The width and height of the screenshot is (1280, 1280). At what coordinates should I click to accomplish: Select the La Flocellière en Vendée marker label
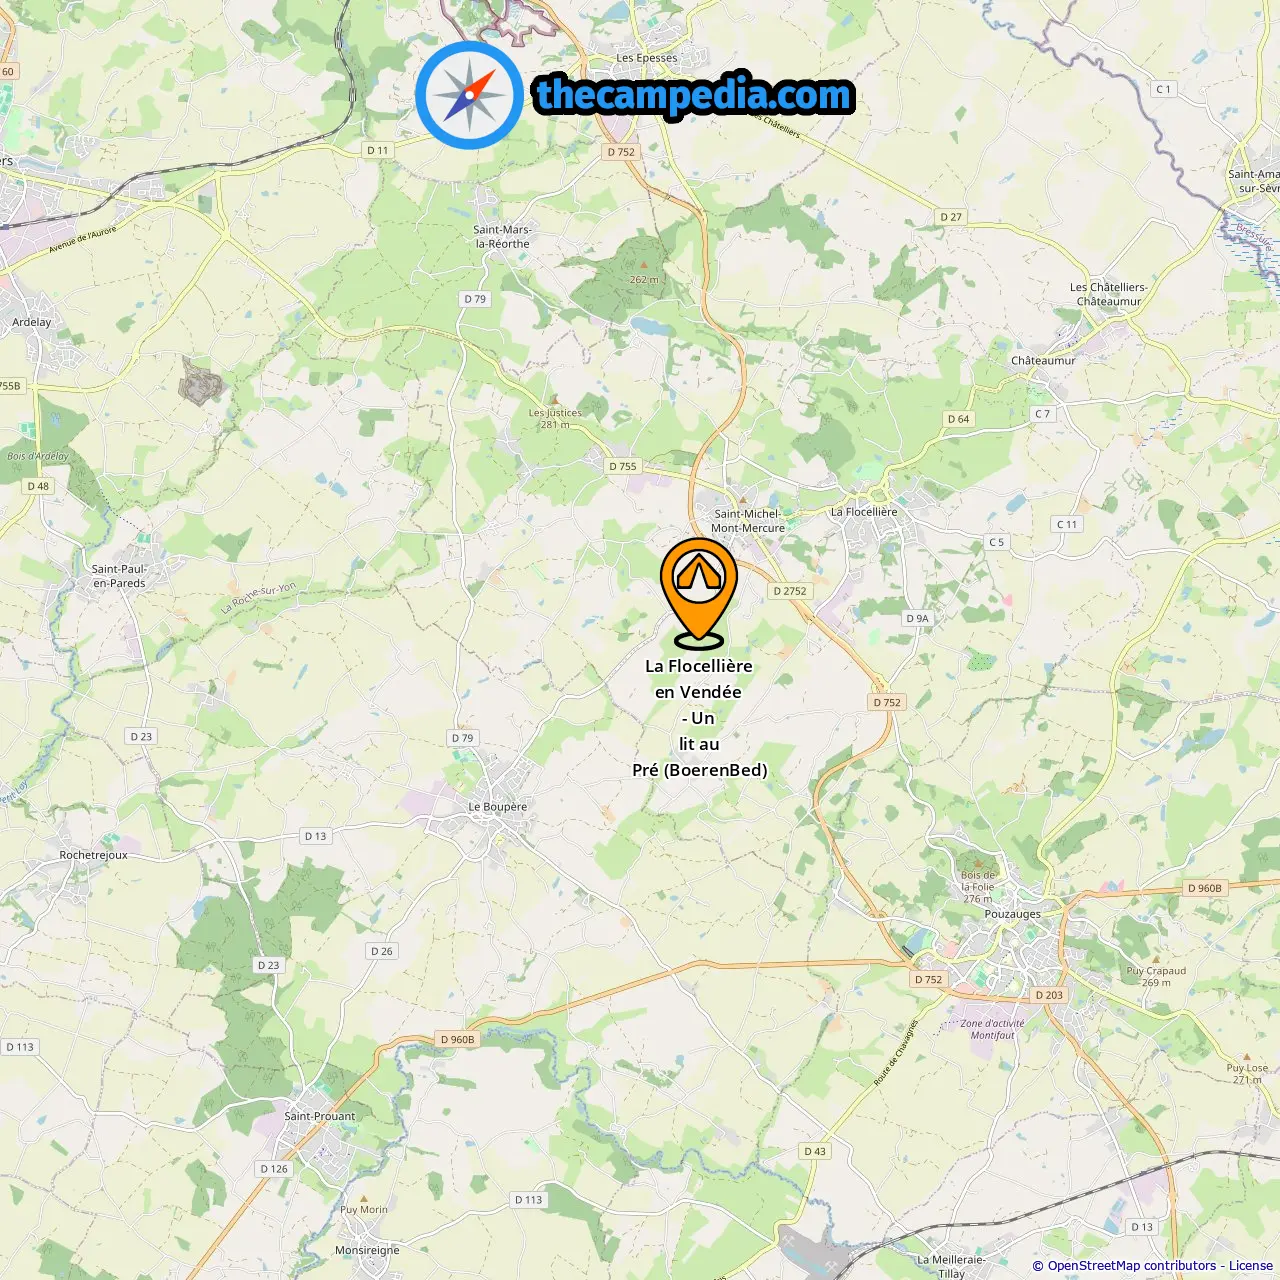(x=699, y=718)
